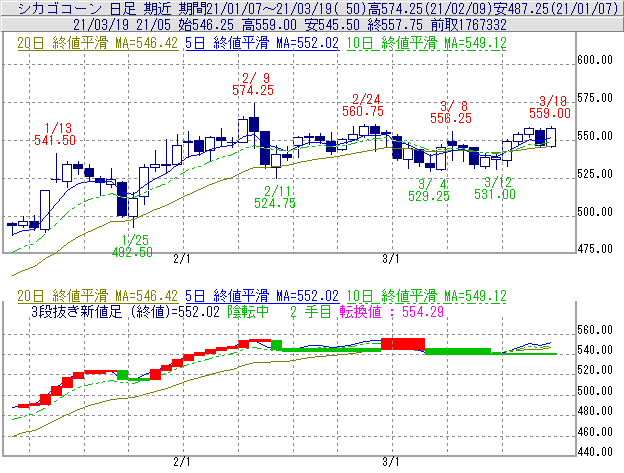
Task: Click the 1/25 492.50 low label
Action: pyautogui.click(x=133, y=246)
